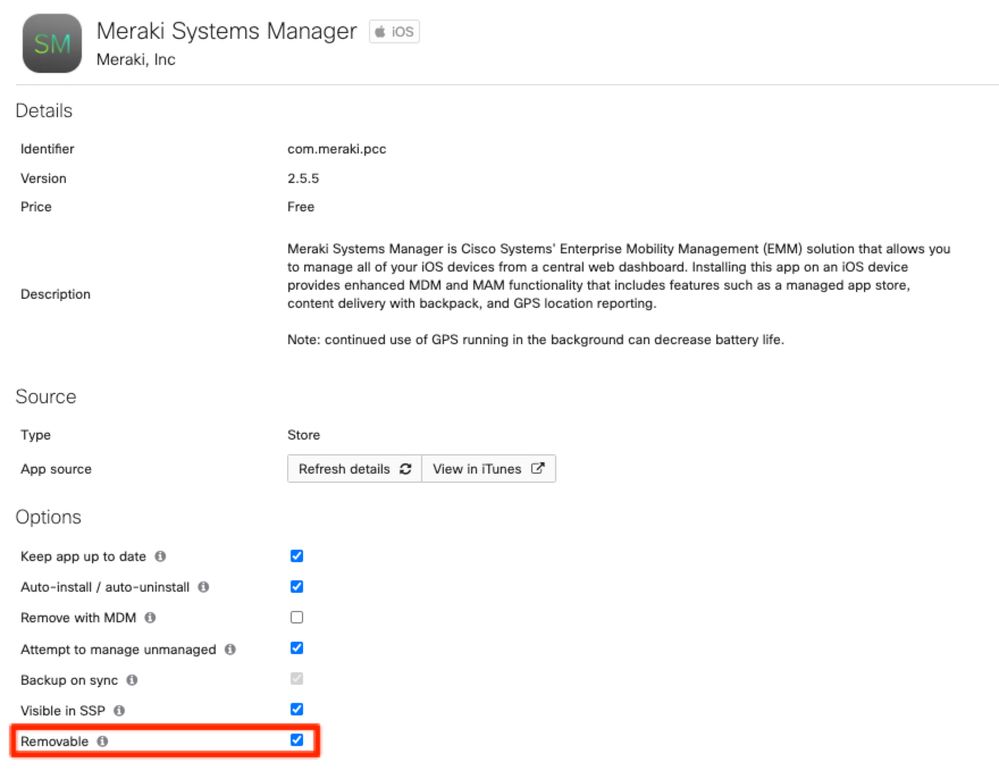Toggle the Removable checkbox
The width and height of the screenshot is (999, 769).
(x=296, y=741)
